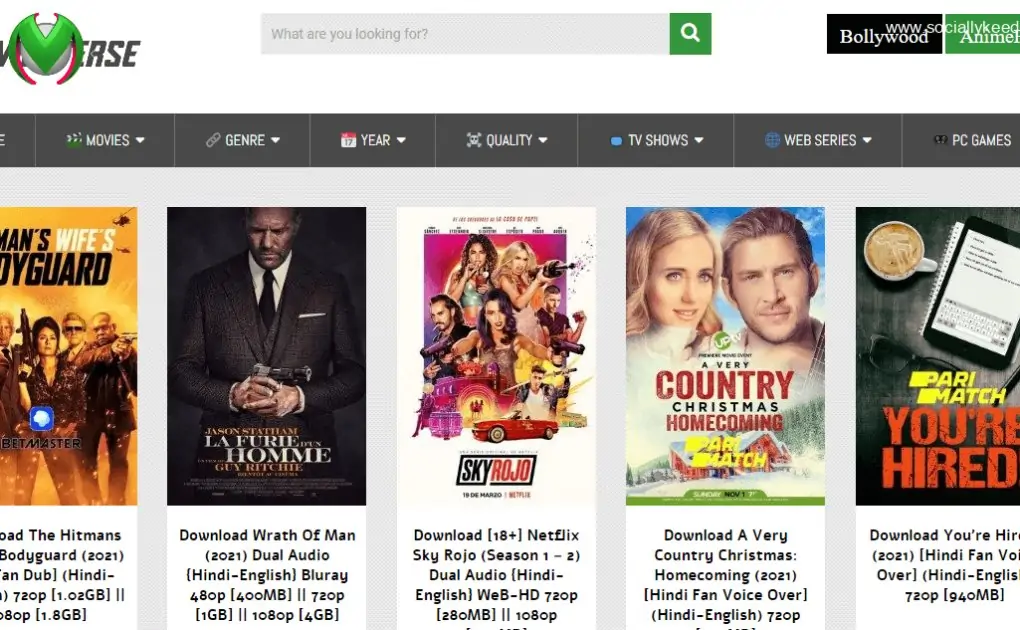1020x630 pixels.
Task: Click the Year menu calendar icon
Action: tap(349, 140)
